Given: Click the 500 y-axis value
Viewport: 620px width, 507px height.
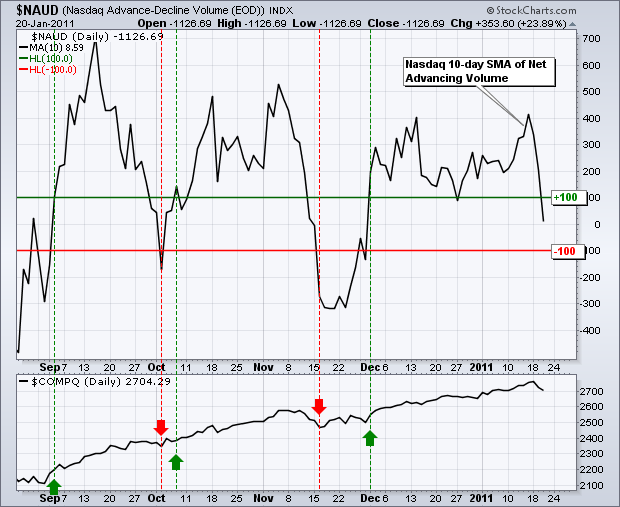Looking at the screenshot, I should (x=591, y=92).
